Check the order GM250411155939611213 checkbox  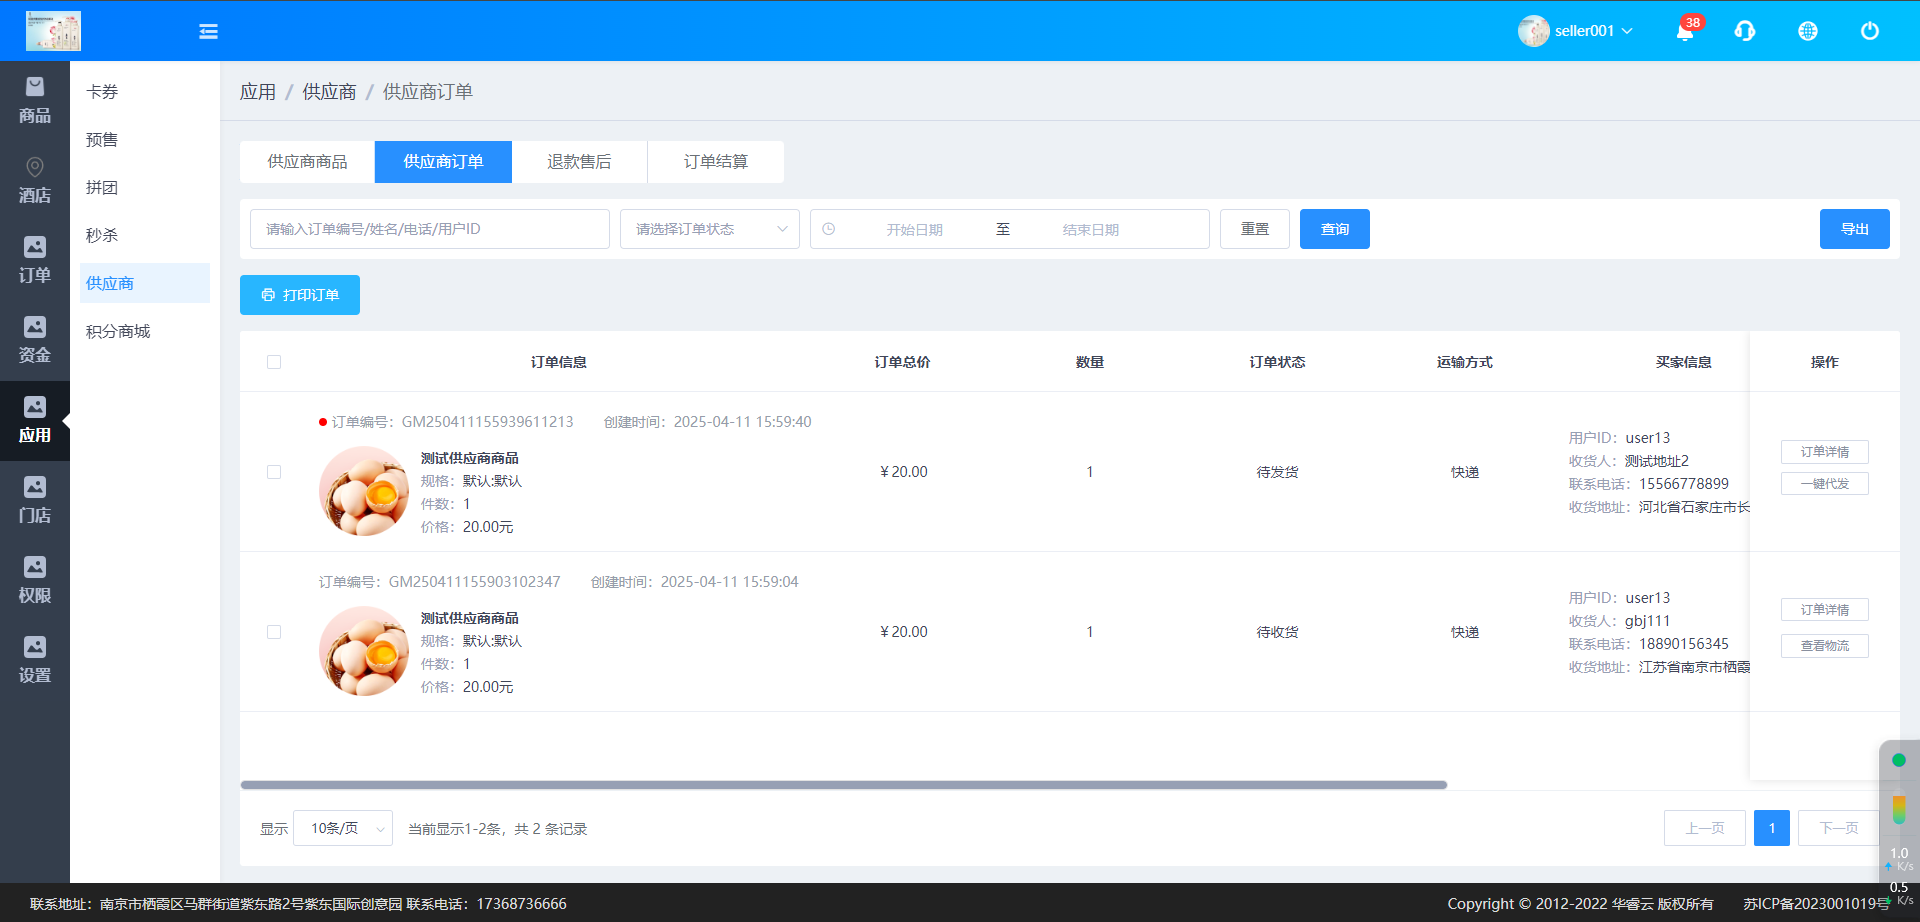[x=274, y=472]
